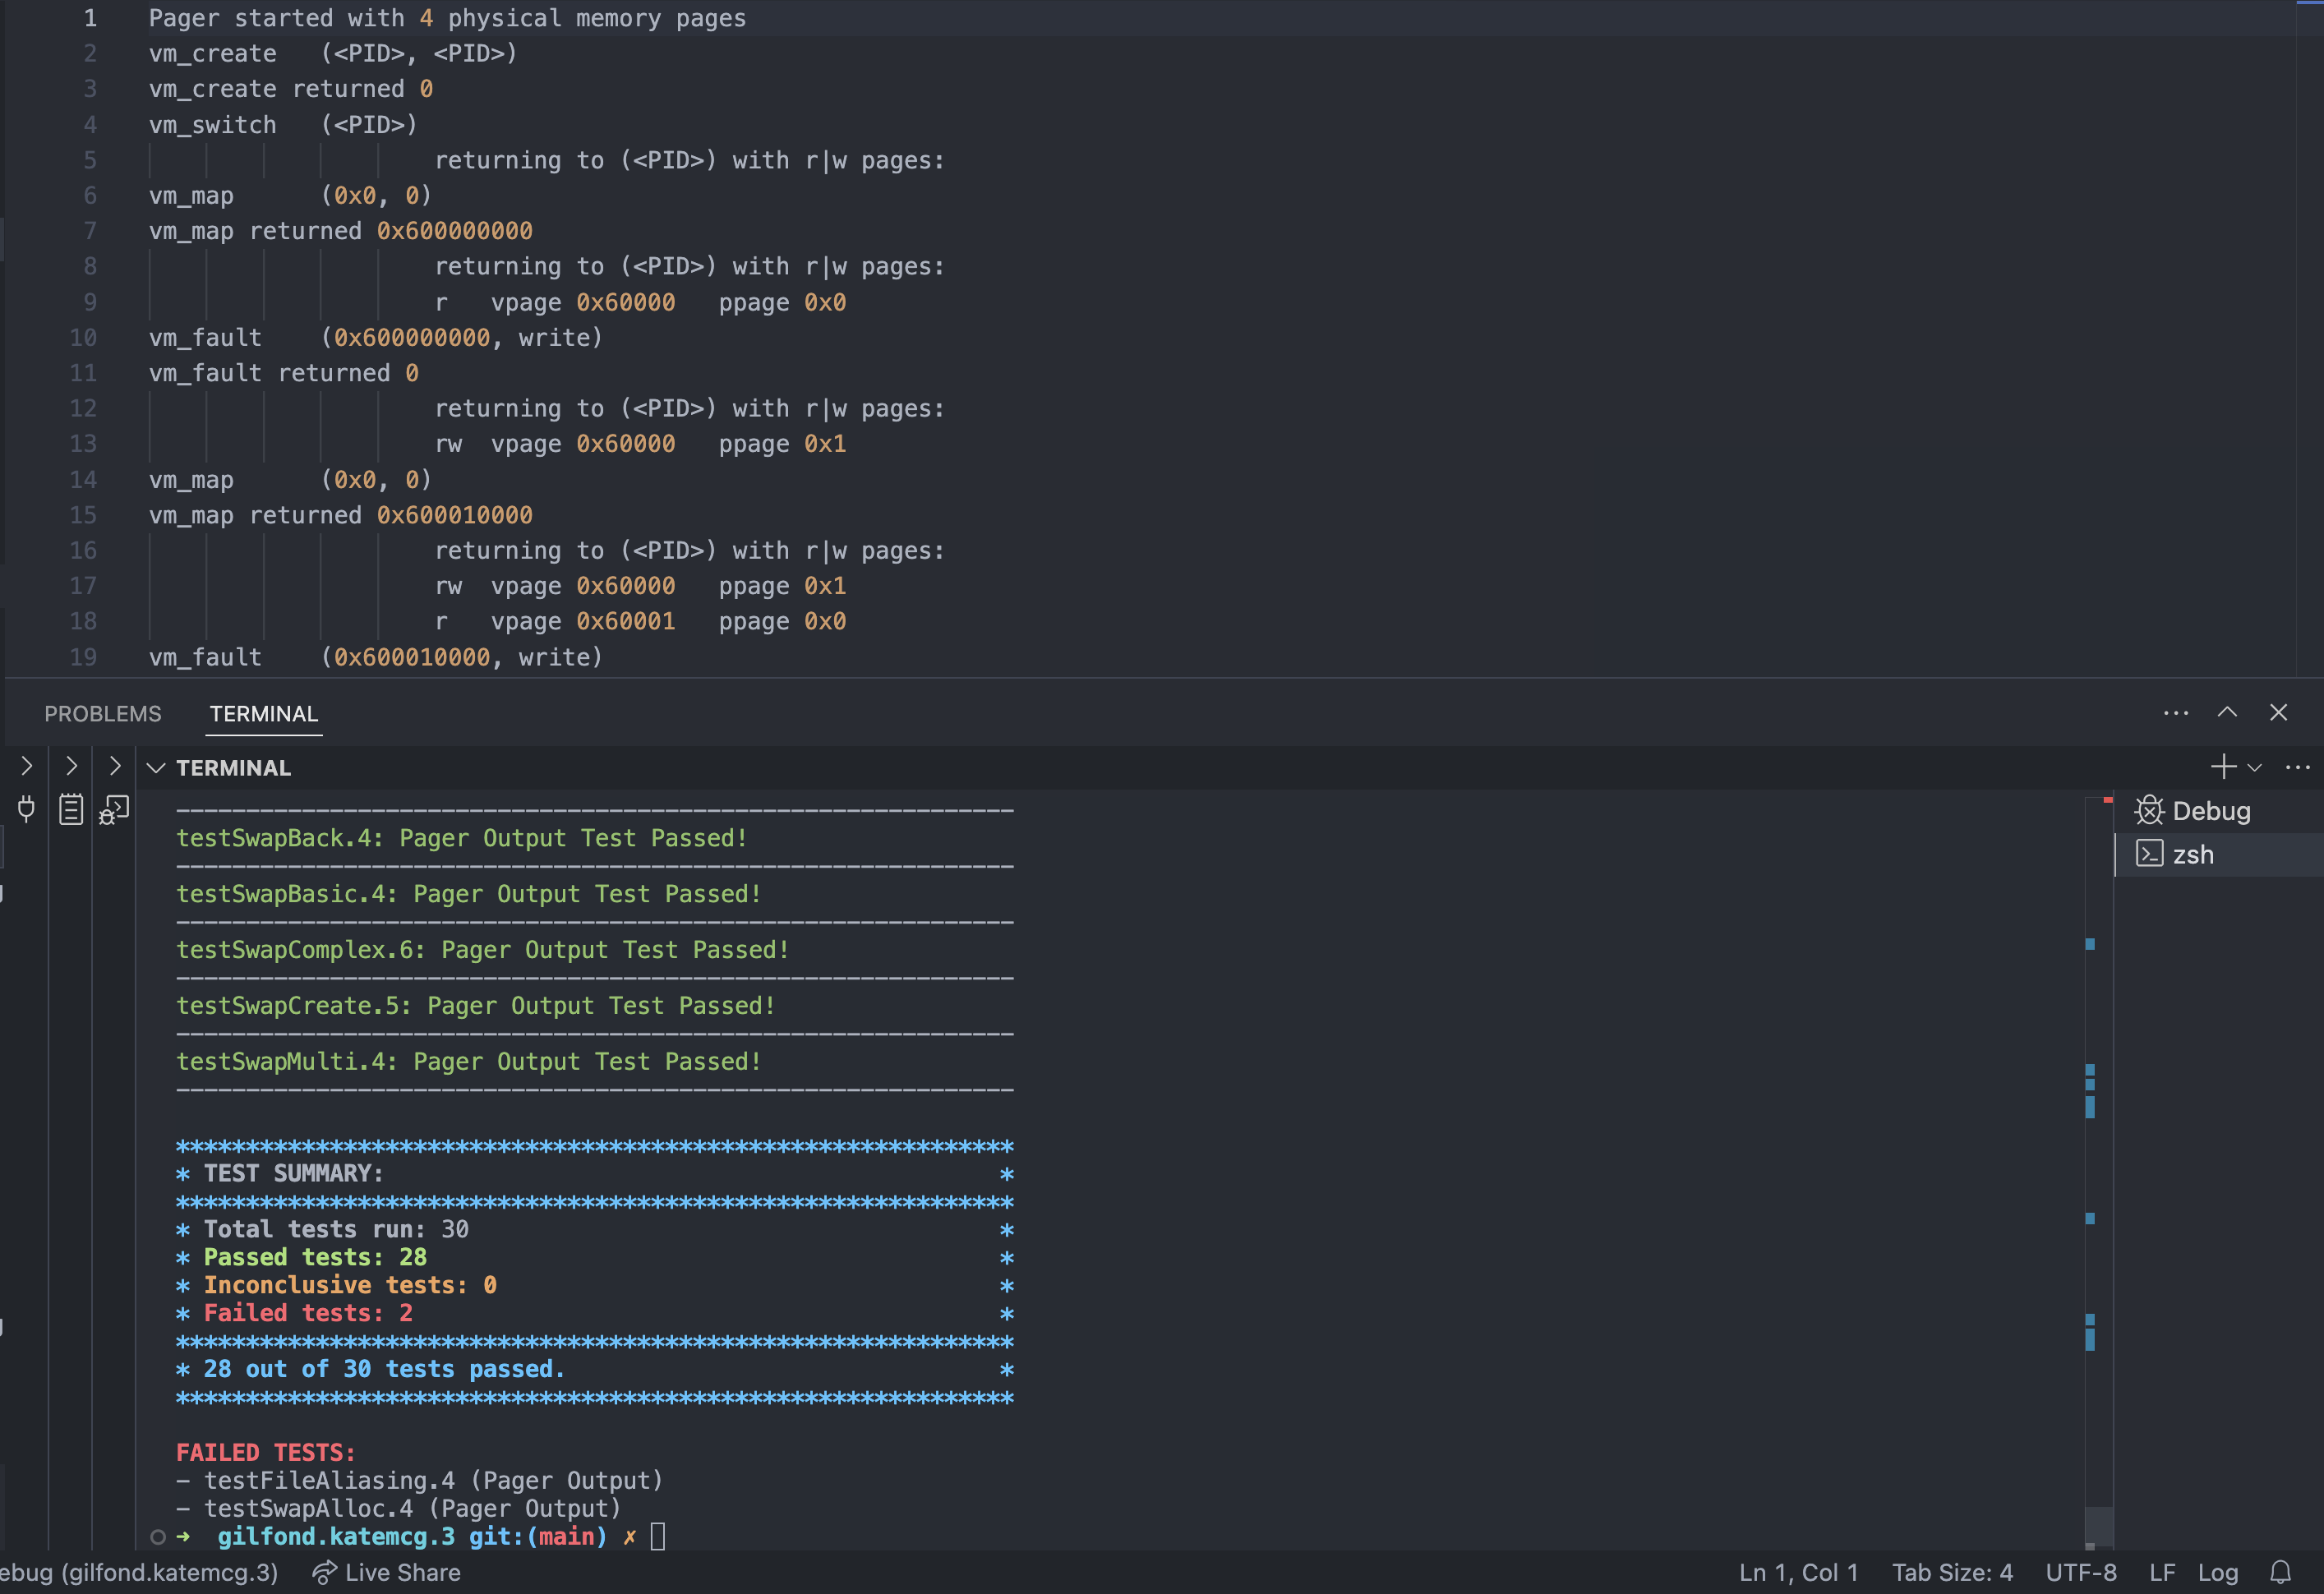Click line number 19 in the gutter
This screenshot has height=1594, width=2324.
click(83, 657)
